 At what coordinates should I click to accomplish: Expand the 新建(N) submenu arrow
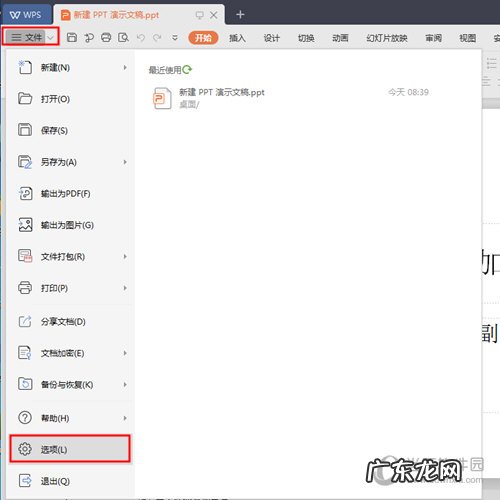coord(125,67)
